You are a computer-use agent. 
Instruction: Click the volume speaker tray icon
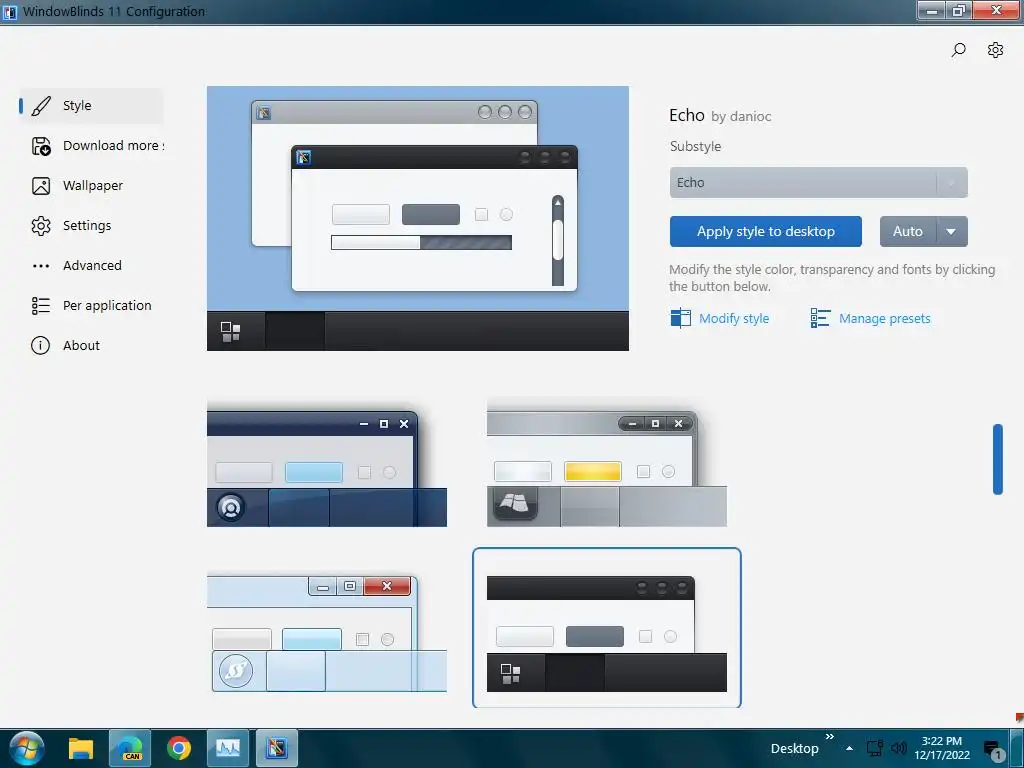(x=899, y=748)
